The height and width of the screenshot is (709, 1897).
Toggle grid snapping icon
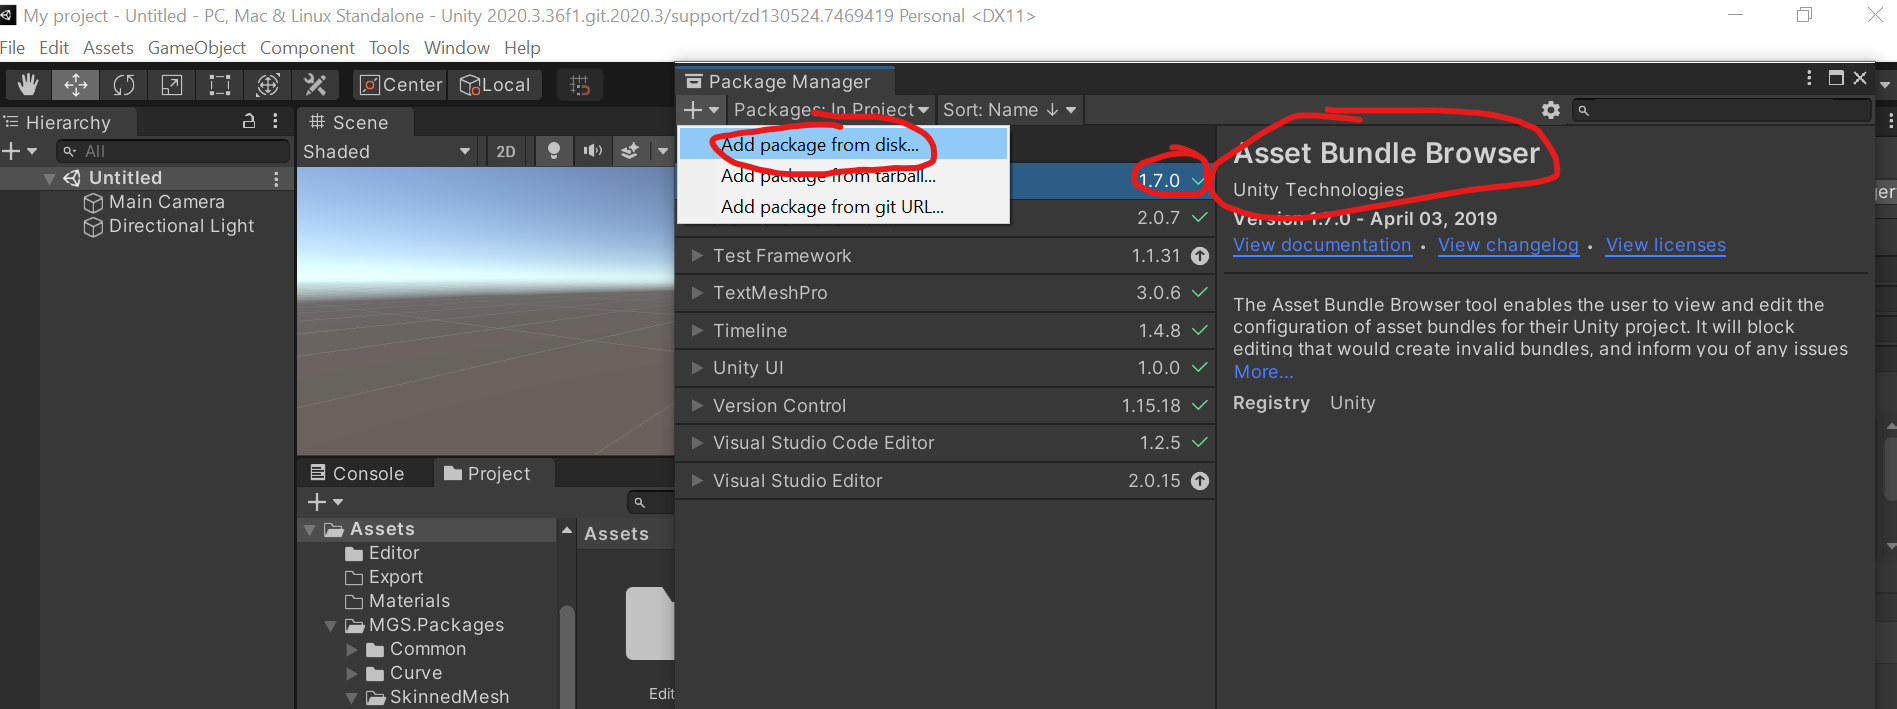tap(580, 85)
